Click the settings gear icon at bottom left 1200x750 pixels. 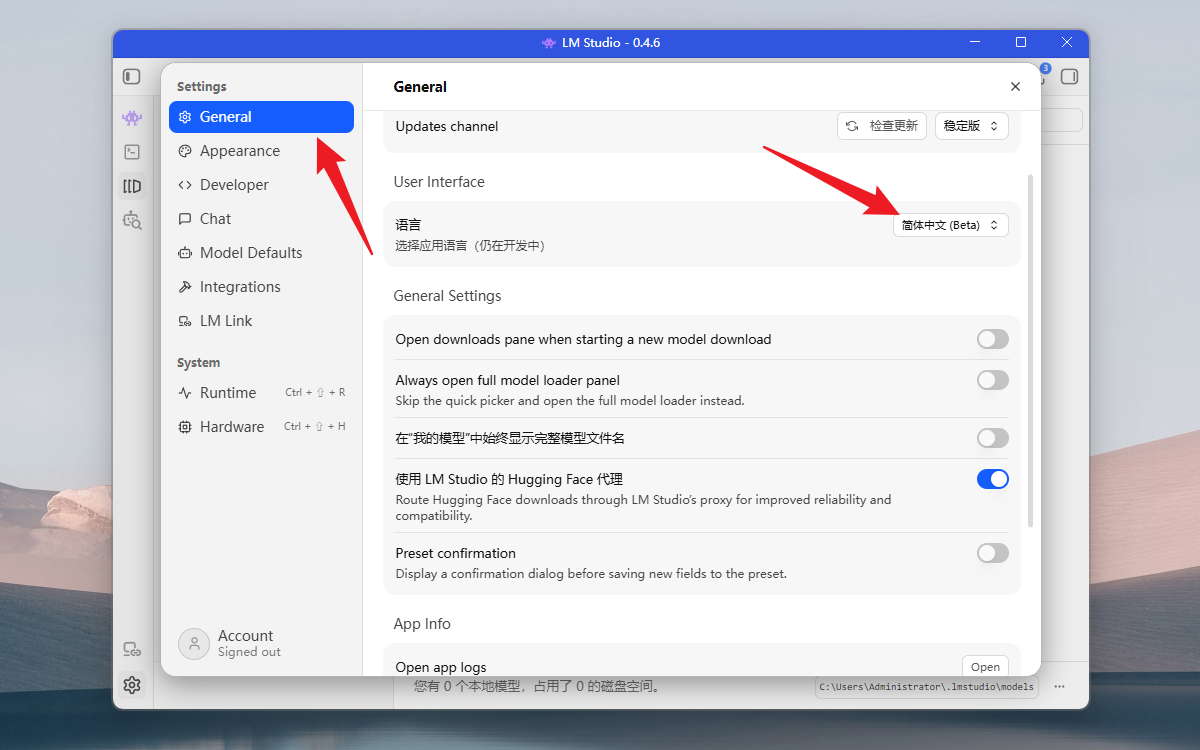point(132,685)
